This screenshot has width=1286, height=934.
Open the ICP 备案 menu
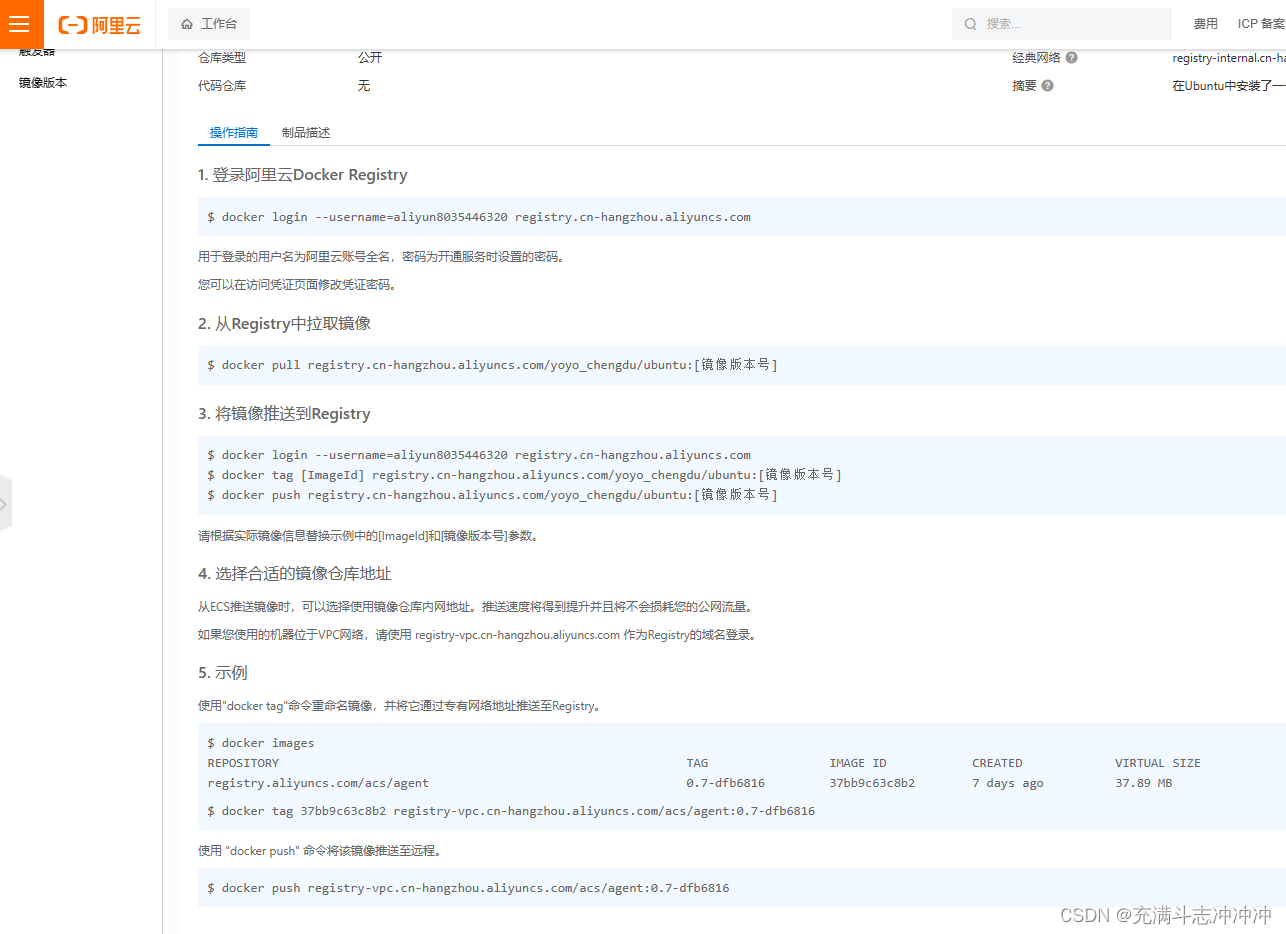(1261, 24)
